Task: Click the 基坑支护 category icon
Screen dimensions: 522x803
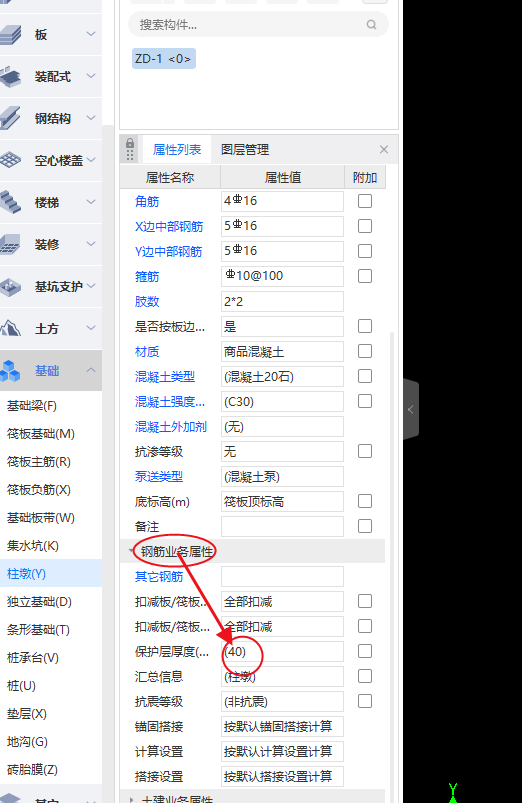Action: click(x=11, y=287)
